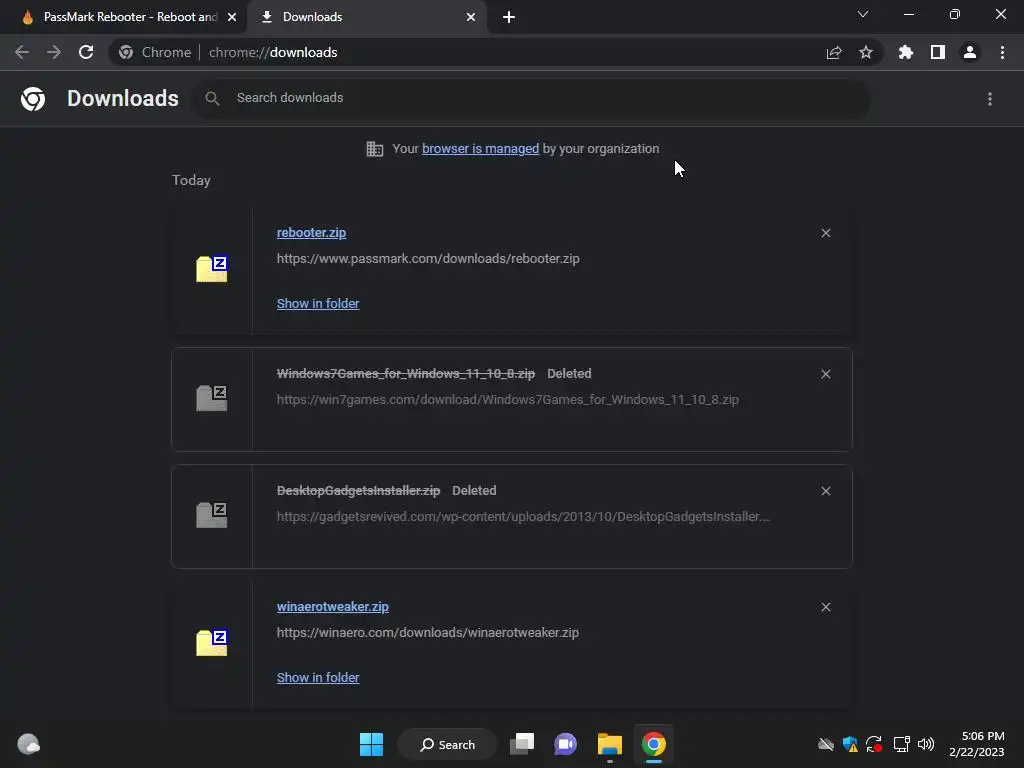Click the rebooter.zip file icon
Viewport: 1024px width, 768px height.
point(212,268)
